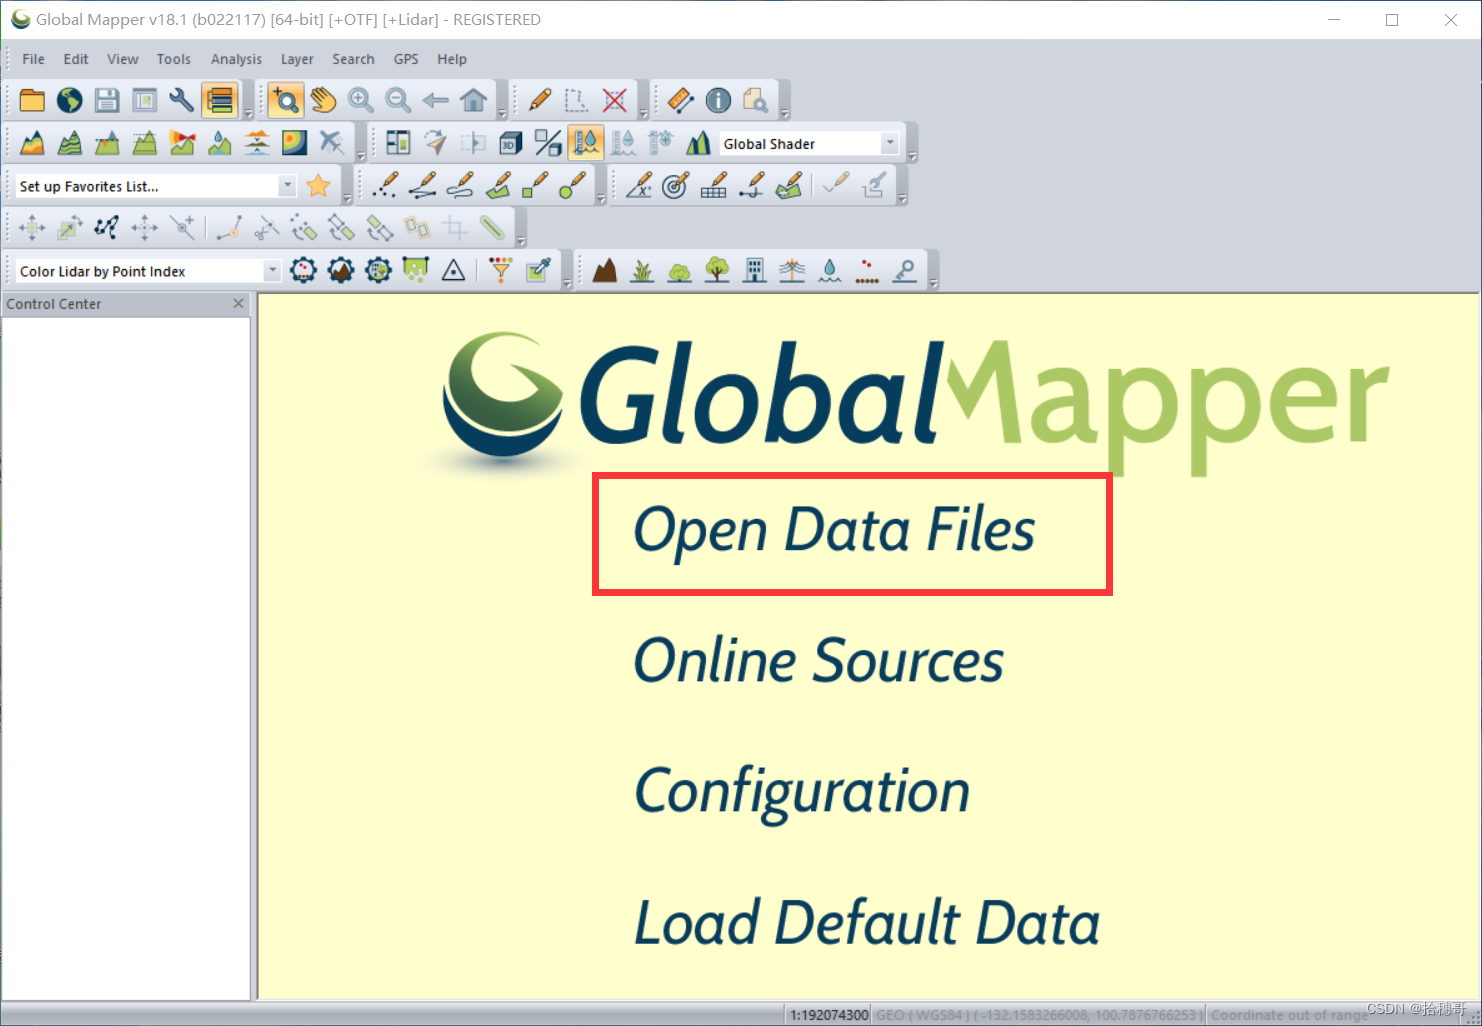Toggle the highlighted water shader display
Screen dimensions: 1482x1026
(587, 143)
